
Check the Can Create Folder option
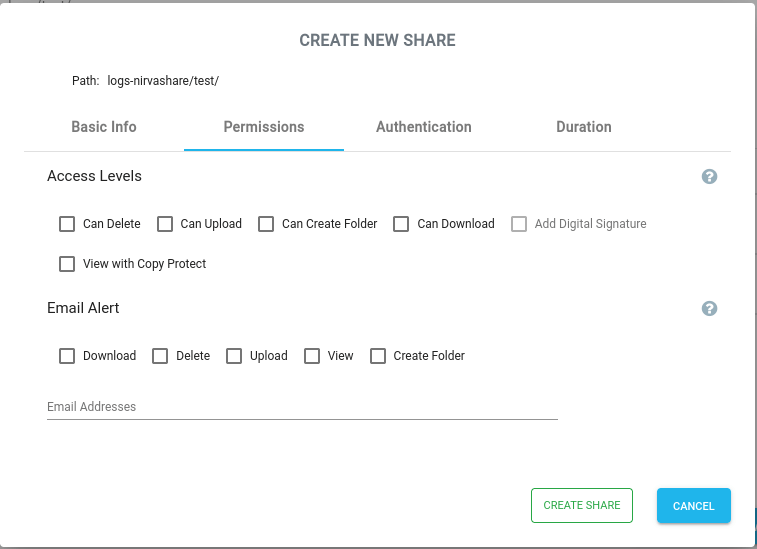tap(266, 224)
